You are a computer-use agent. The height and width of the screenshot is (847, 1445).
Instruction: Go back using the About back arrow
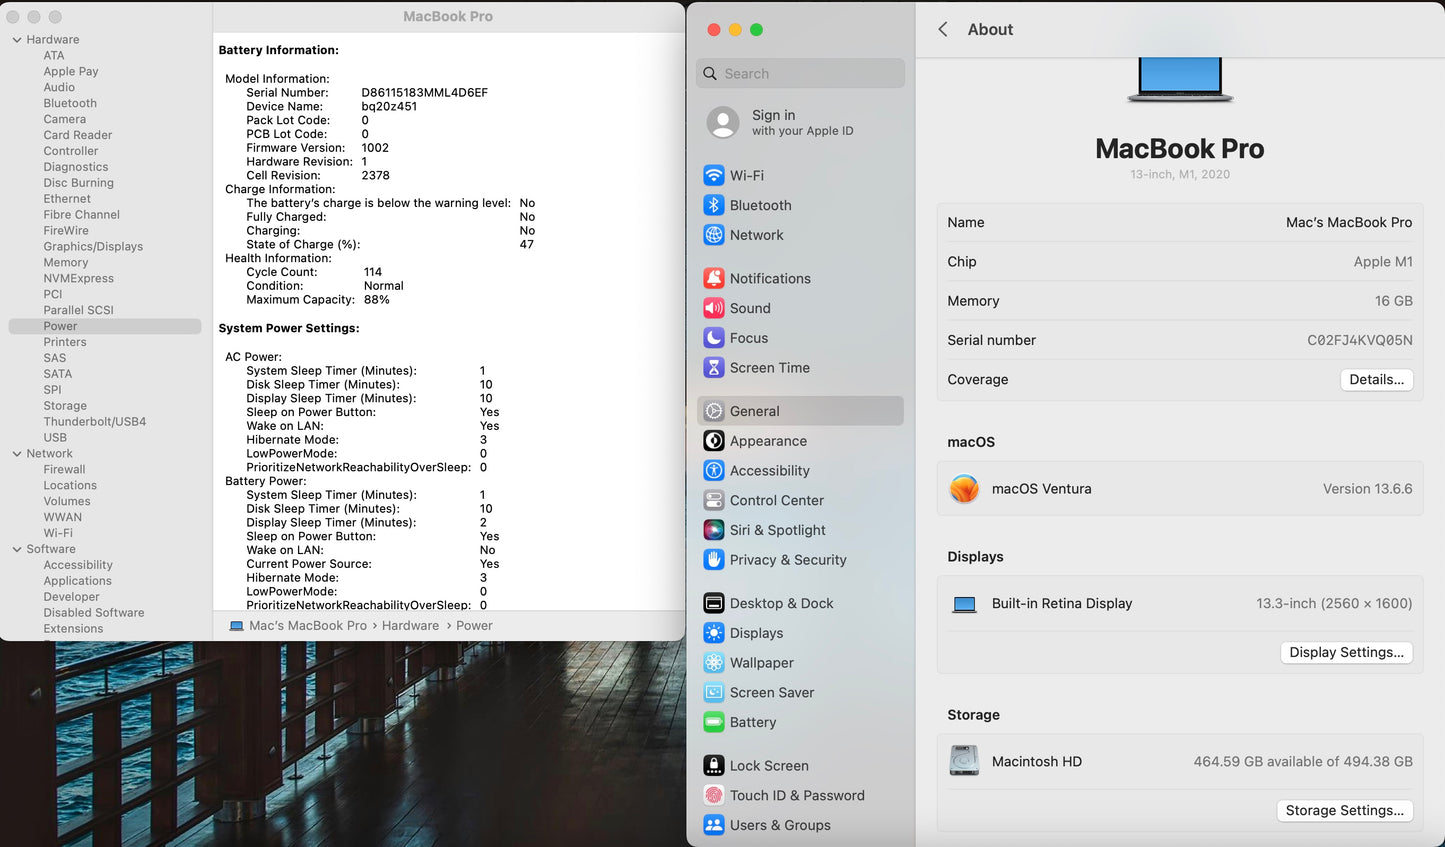coord(943,30)
